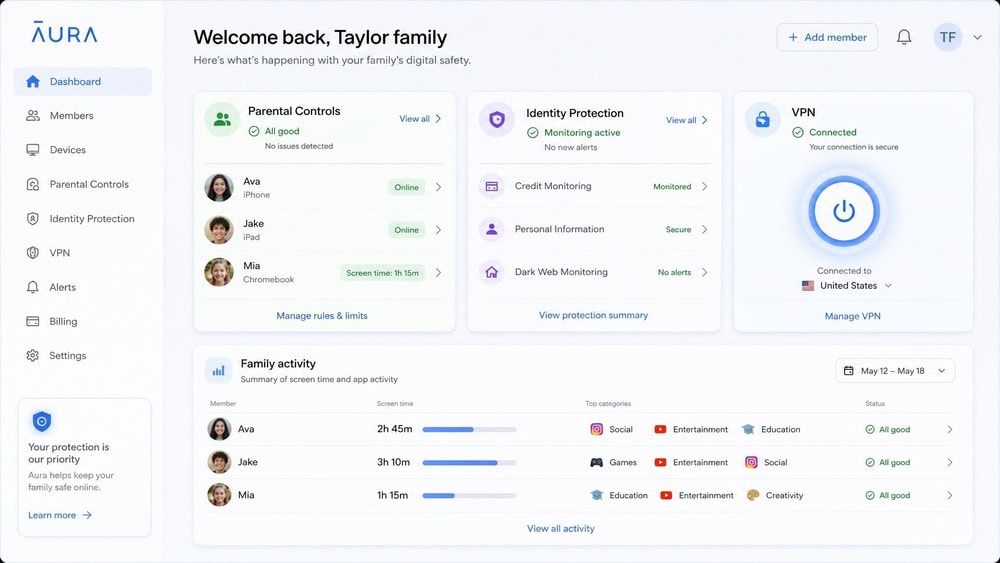Click Mia's Screen time: 1h 15m badge
The image size is (1000, 563).
click(x=383, y=273)
